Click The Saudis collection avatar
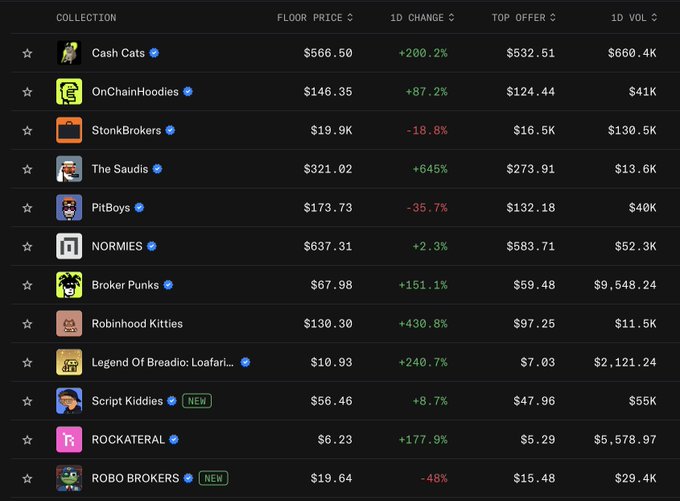The height and width of the screenshot is (501, 680). click(x=69, y=169)
